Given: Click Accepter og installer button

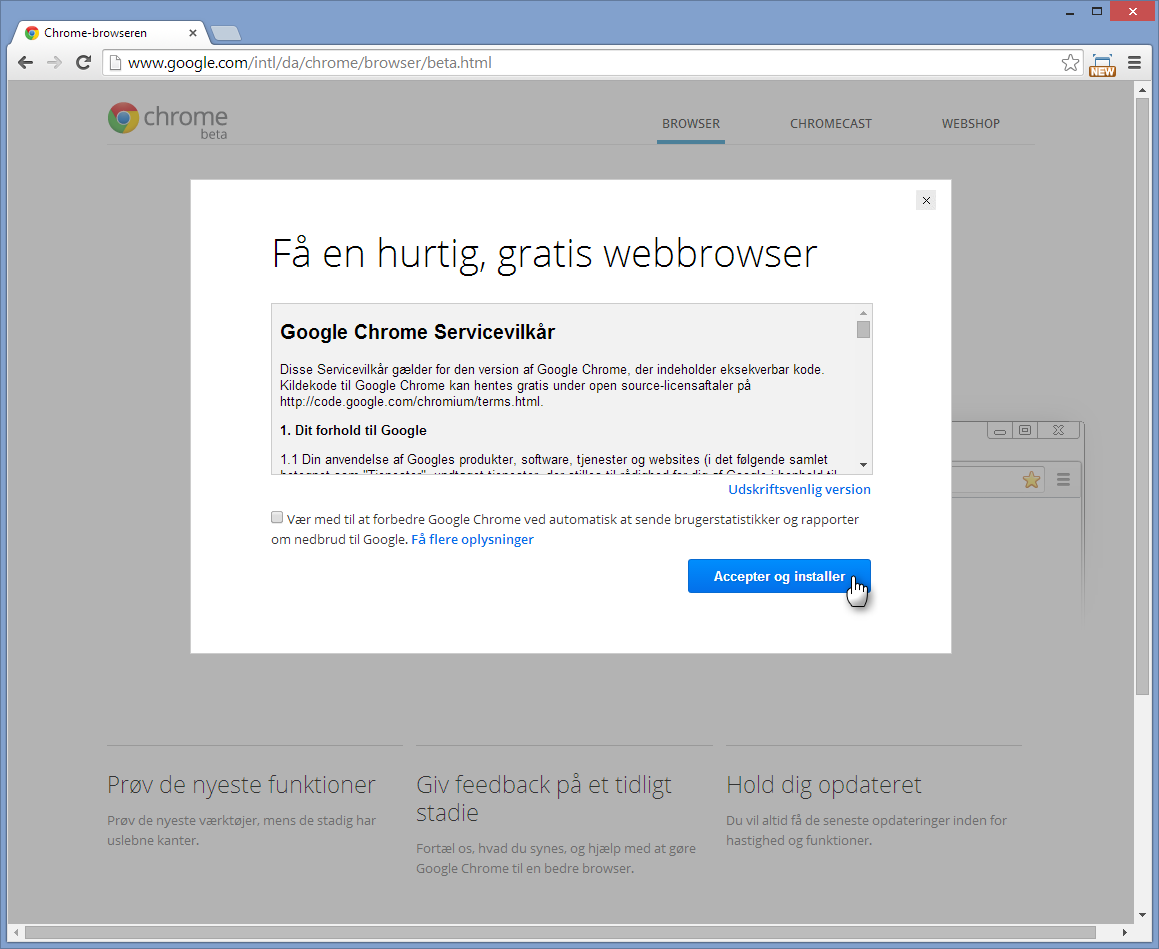Looking at the screenshot, I should click(x=778, y=576).
